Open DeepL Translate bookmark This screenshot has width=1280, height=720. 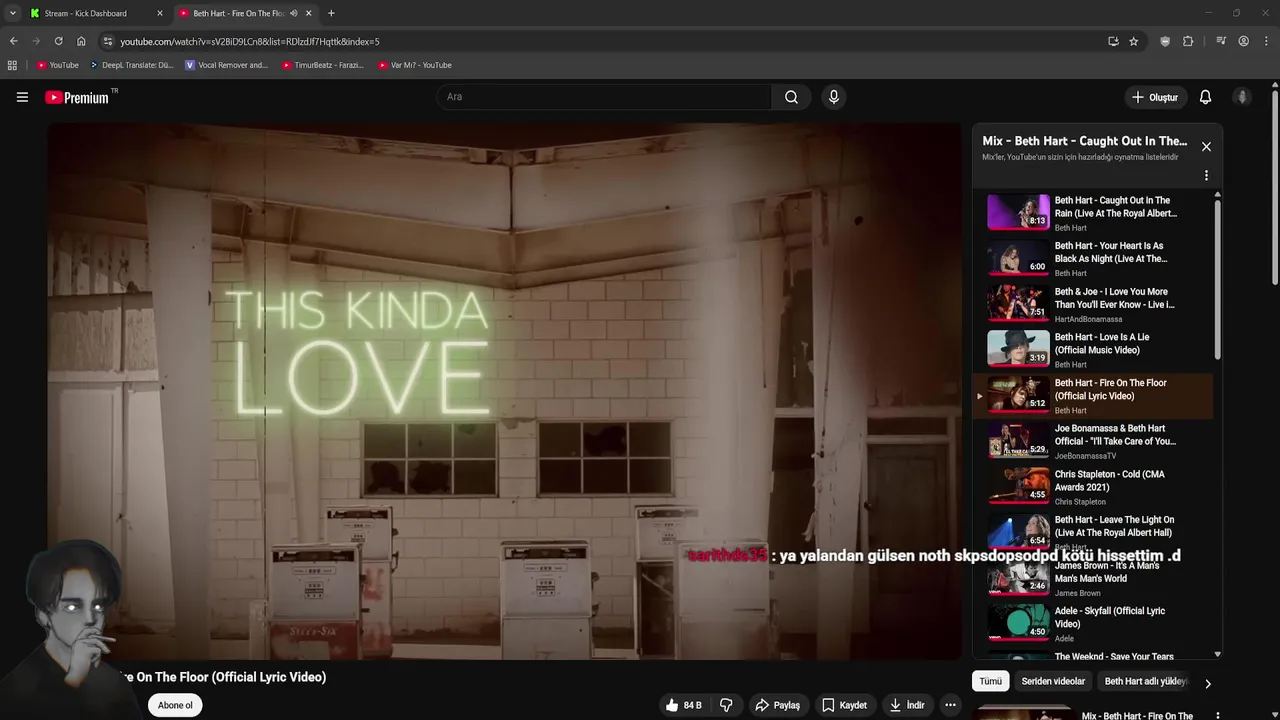131,65
